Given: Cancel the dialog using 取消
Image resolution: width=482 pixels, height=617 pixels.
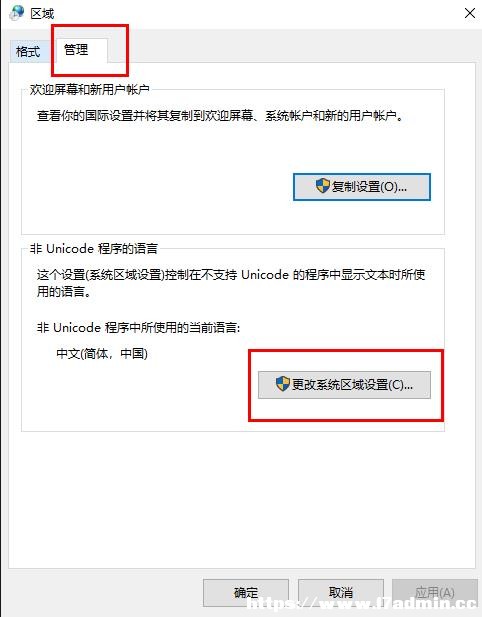Looking at the screenshot, I should pos(341,593).
